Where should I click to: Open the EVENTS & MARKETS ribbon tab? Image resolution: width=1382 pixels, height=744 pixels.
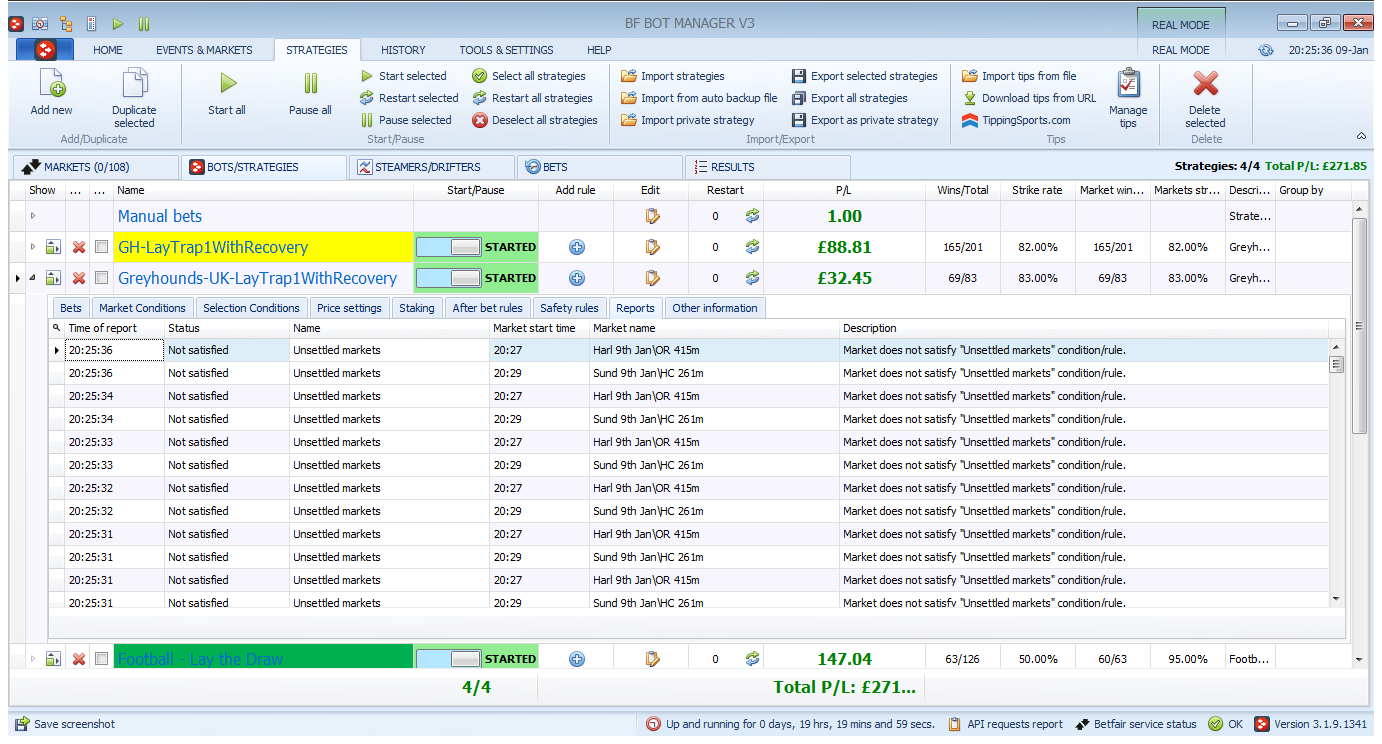click(x=204, y=50)
